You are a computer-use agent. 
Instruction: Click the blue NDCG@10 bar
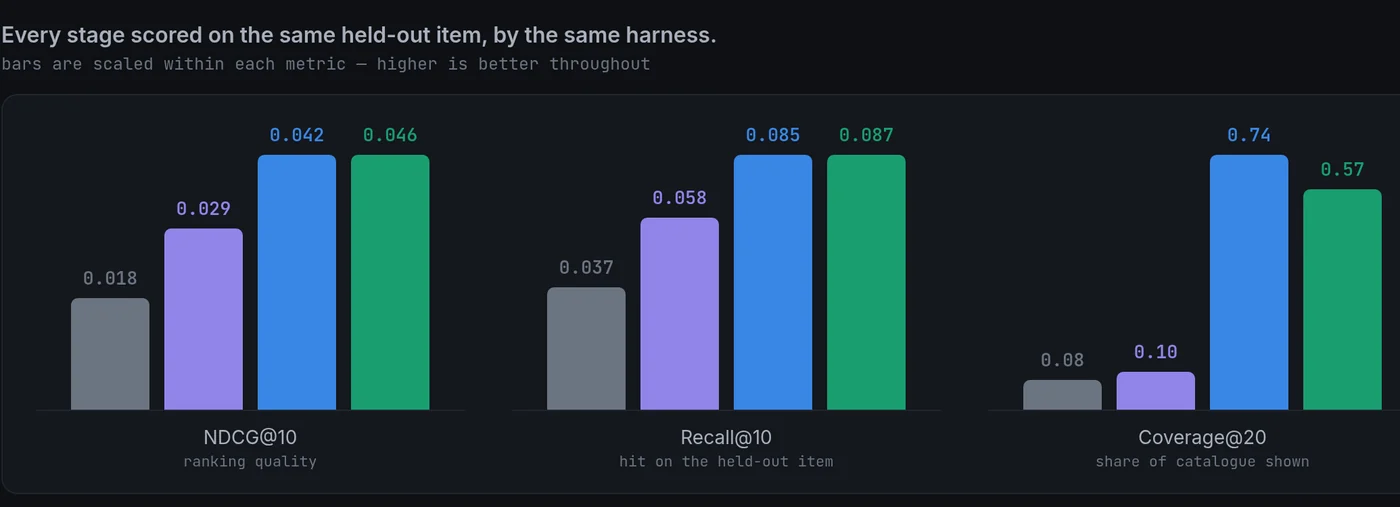point(297,282)
